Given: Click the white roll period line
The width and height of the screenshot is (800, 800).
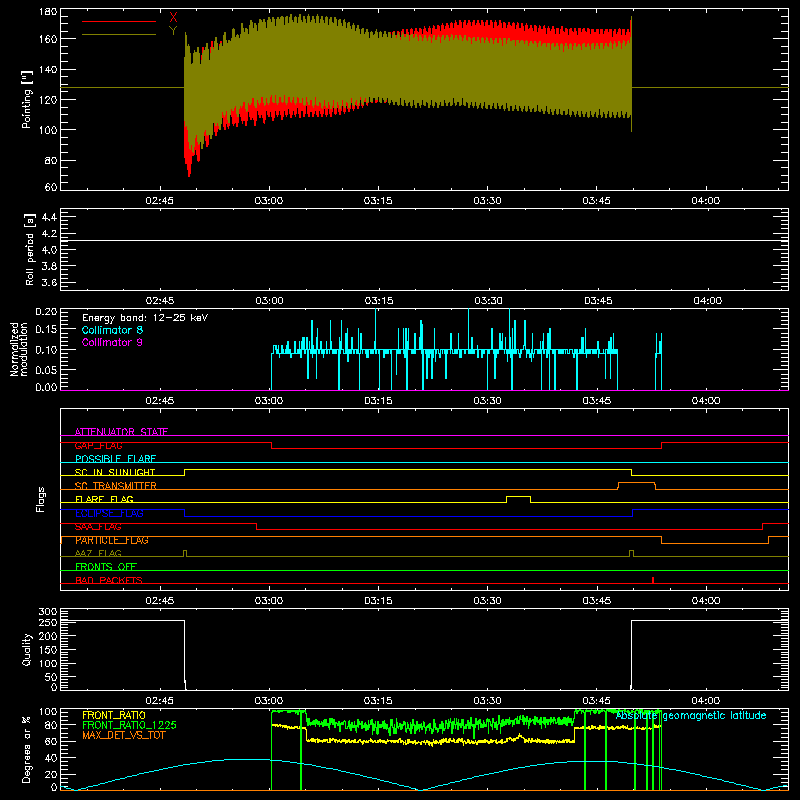Looking at the screenshot, I should click(424, 240).
